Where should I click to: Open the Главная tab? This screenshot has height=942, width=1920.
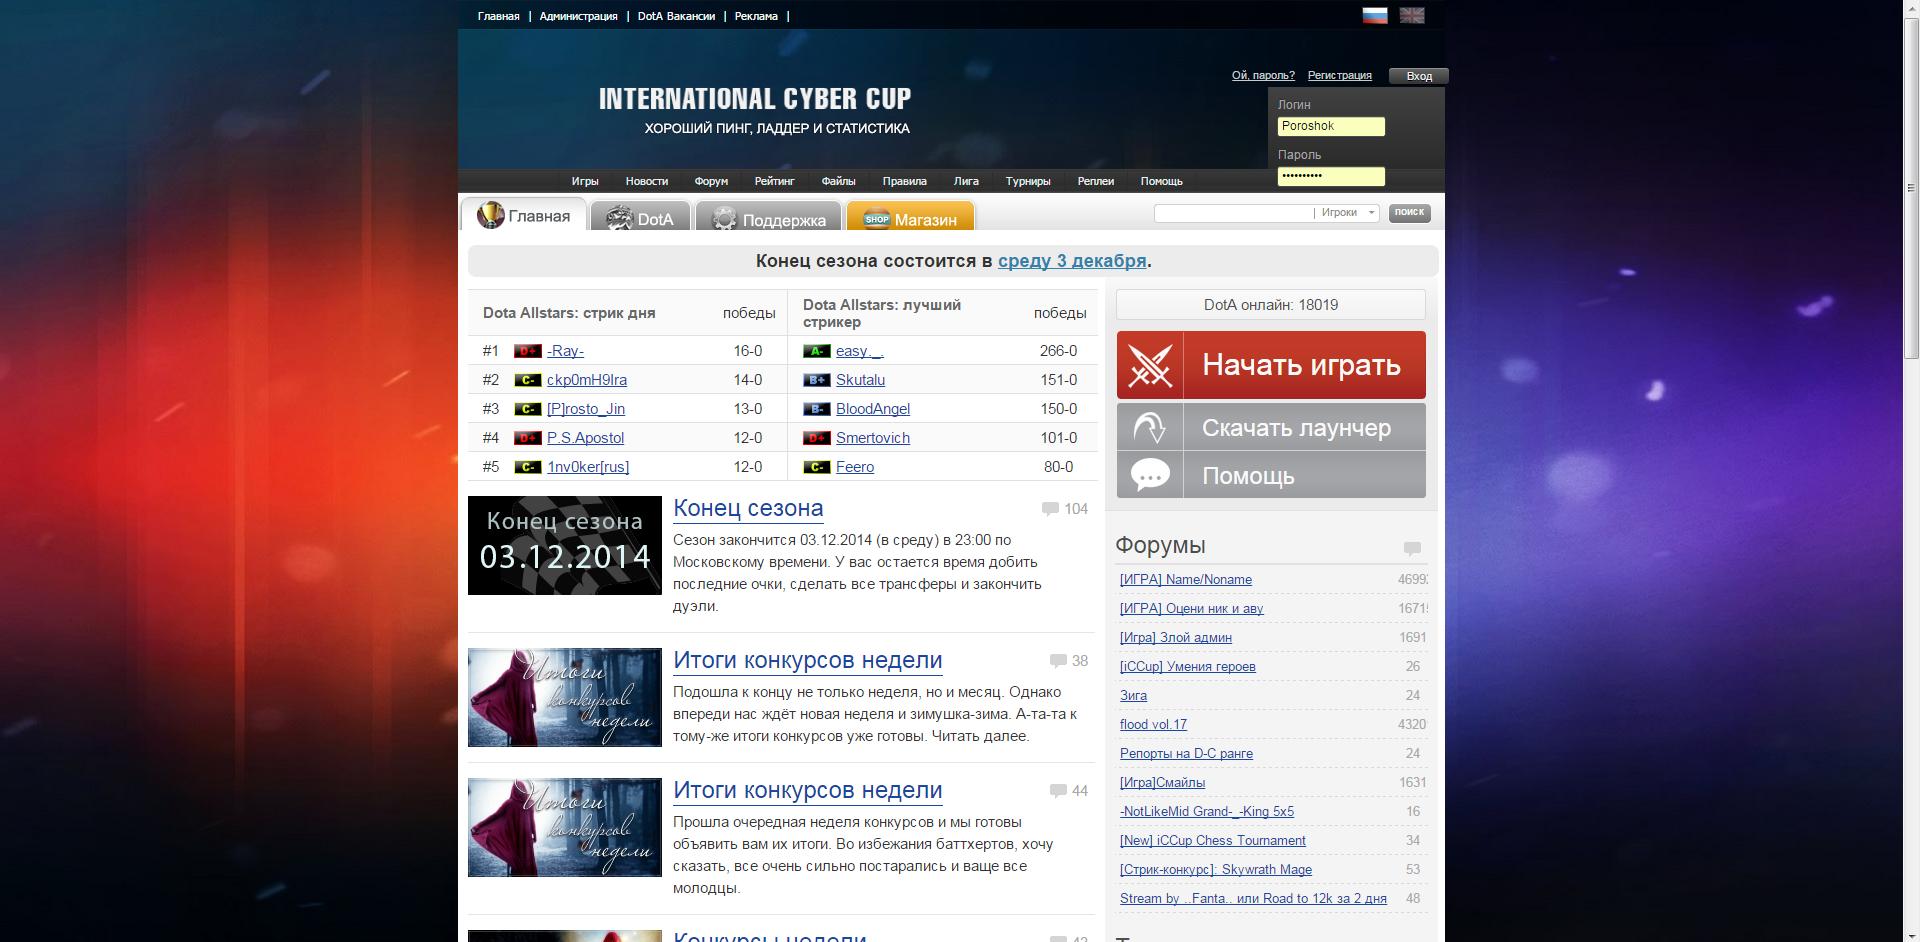[523, 215]
